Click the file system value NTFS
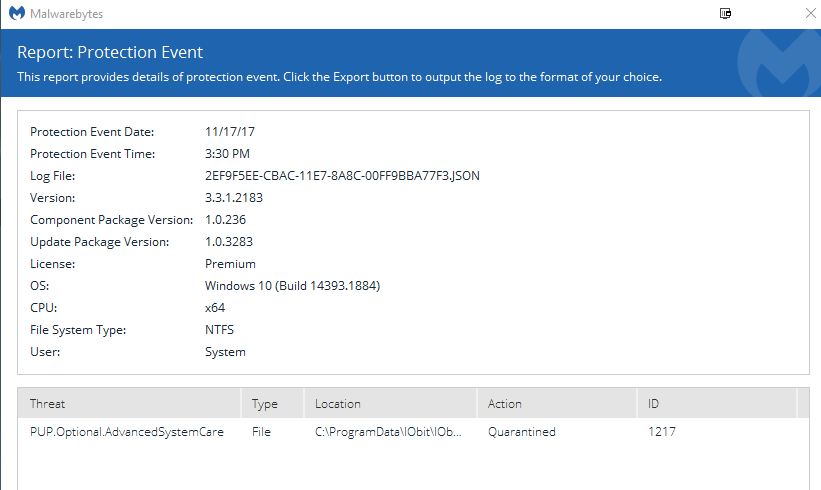 coord(219,330)
